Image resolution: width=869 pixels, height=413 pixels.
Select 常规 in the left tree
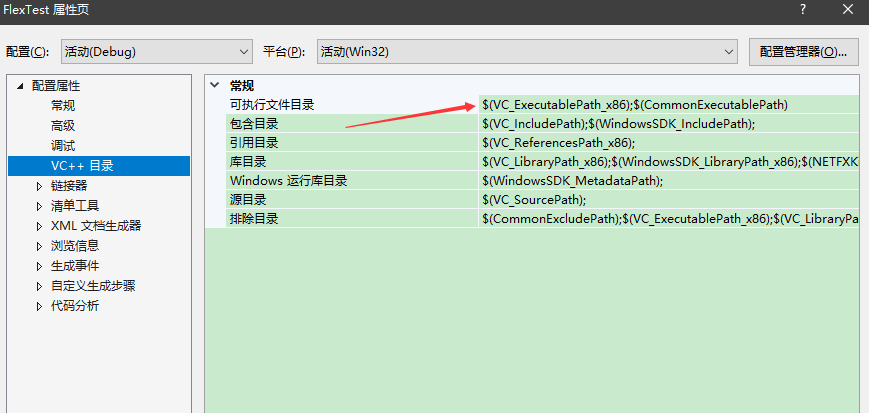click(x=63, y=106)
